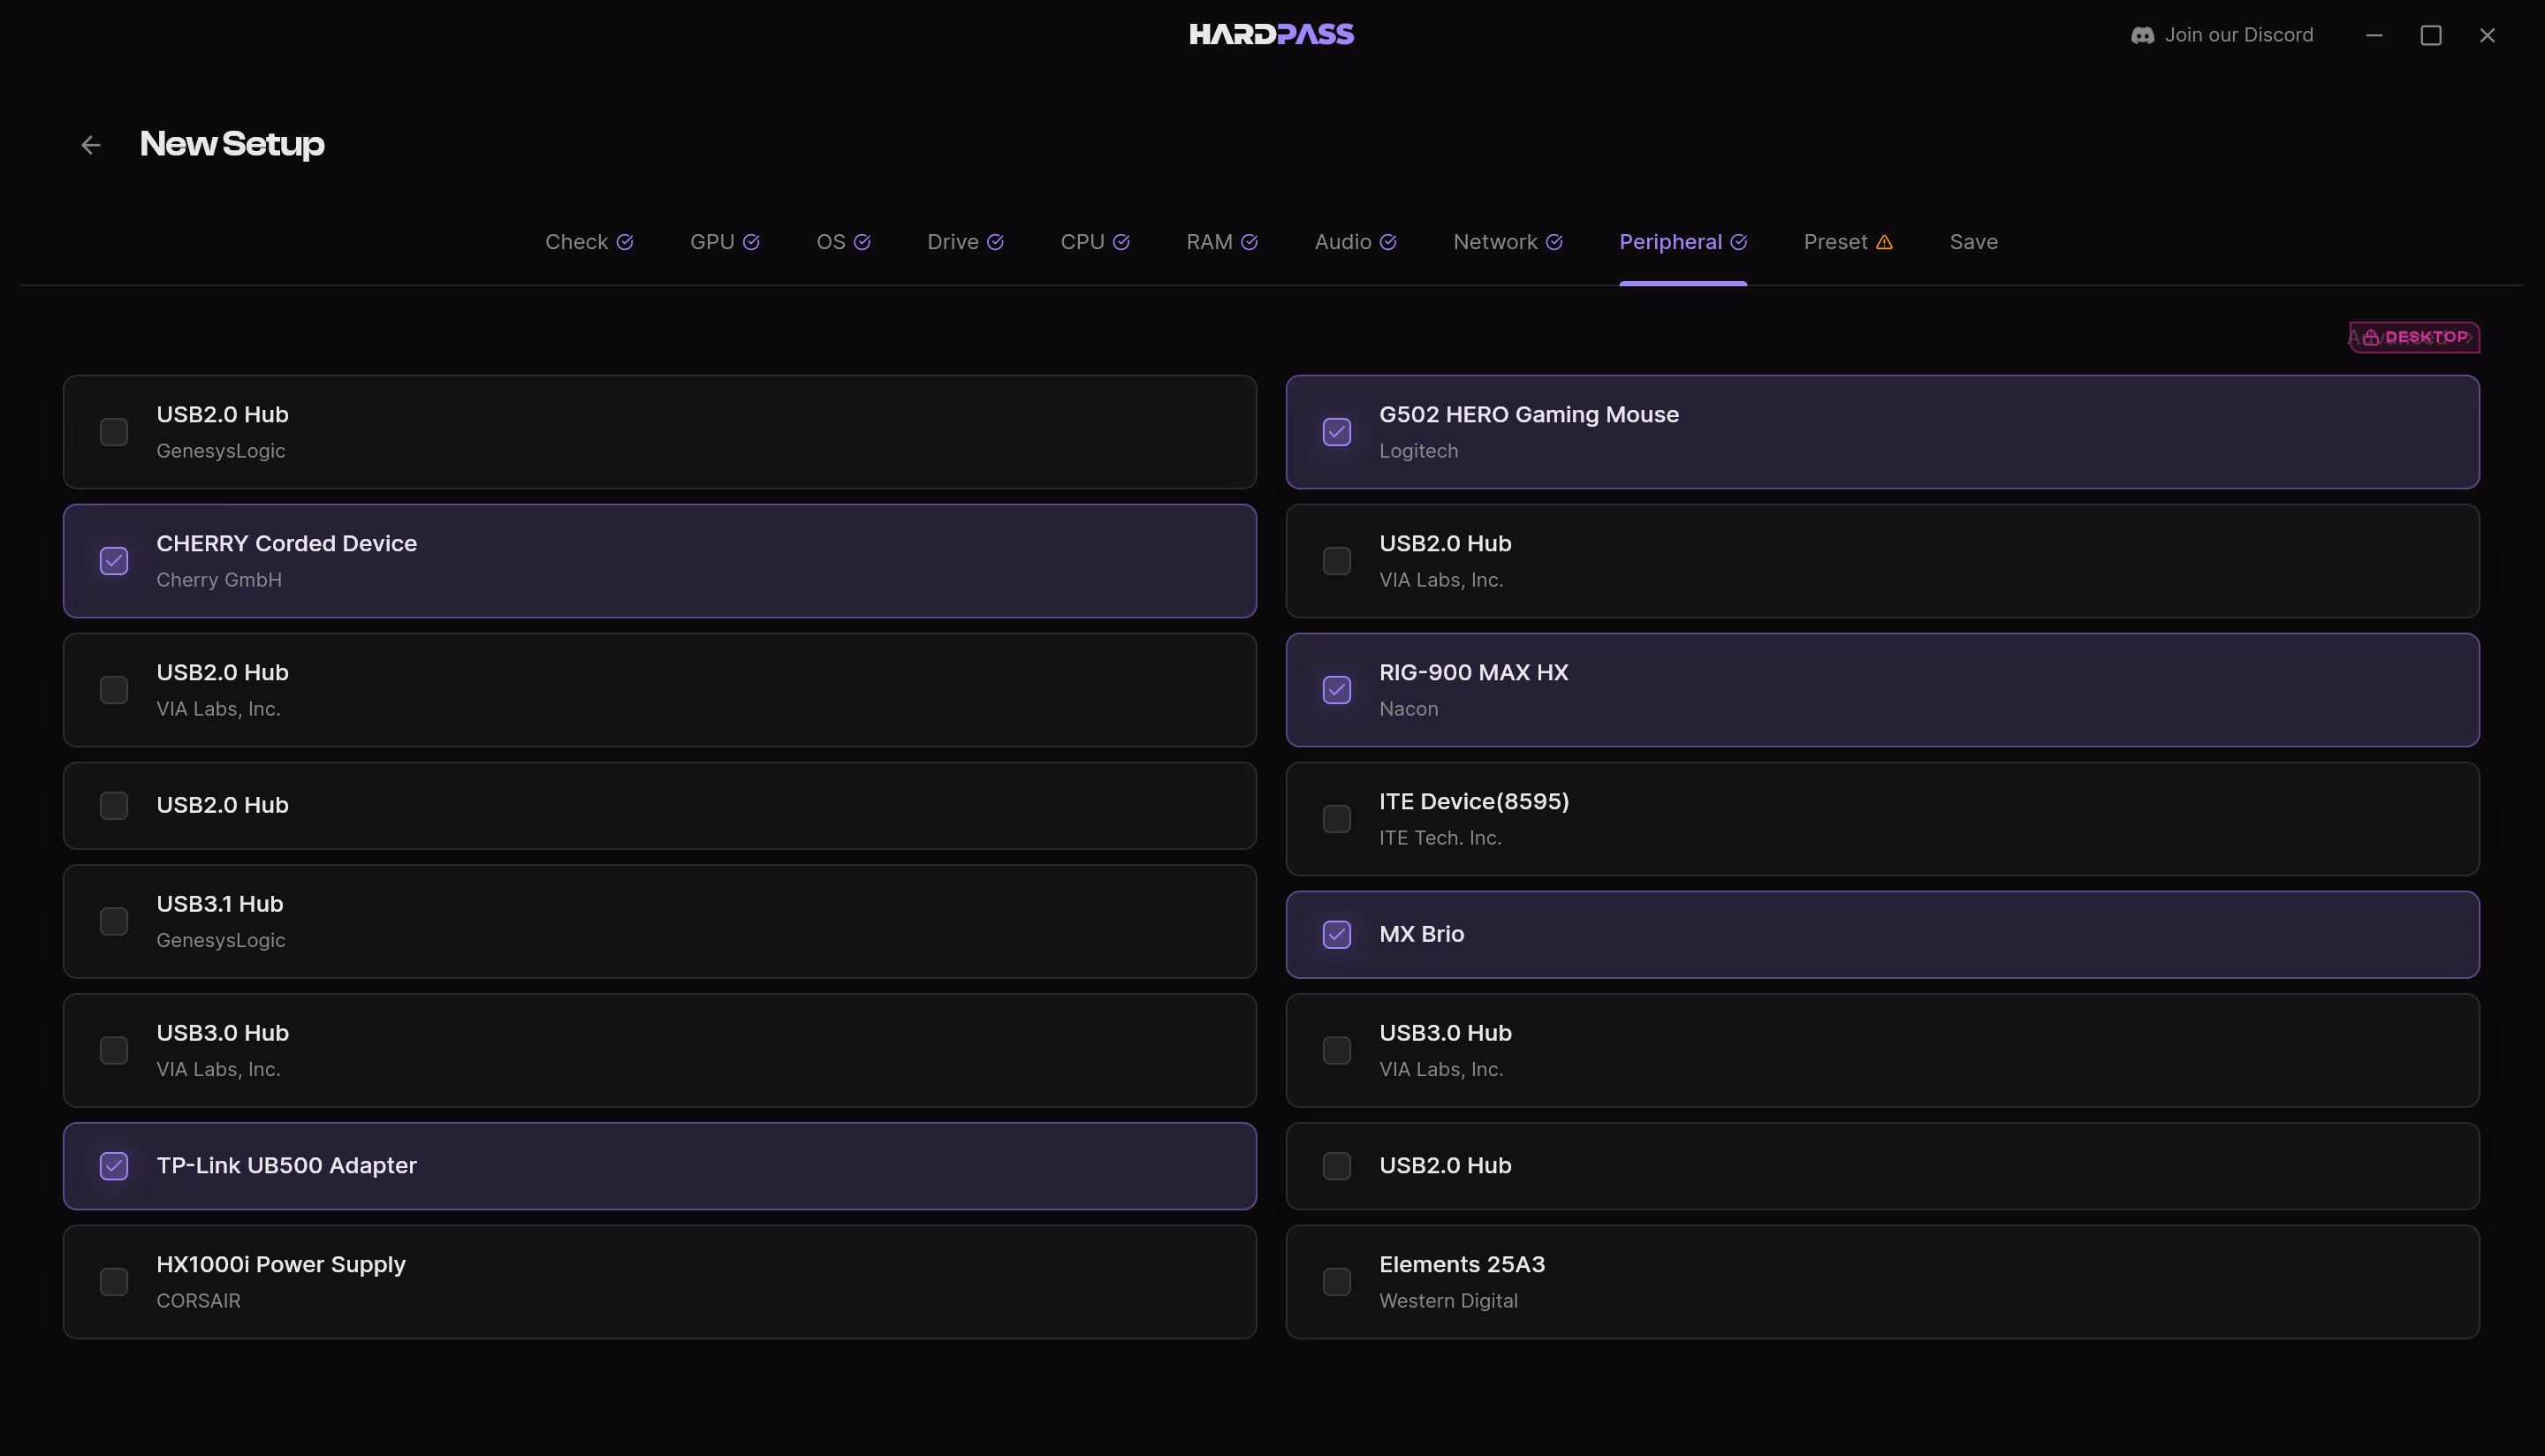Screen dimensions: 2545x1456
Task: Switch to the RAM tab
Action: 1222,242
